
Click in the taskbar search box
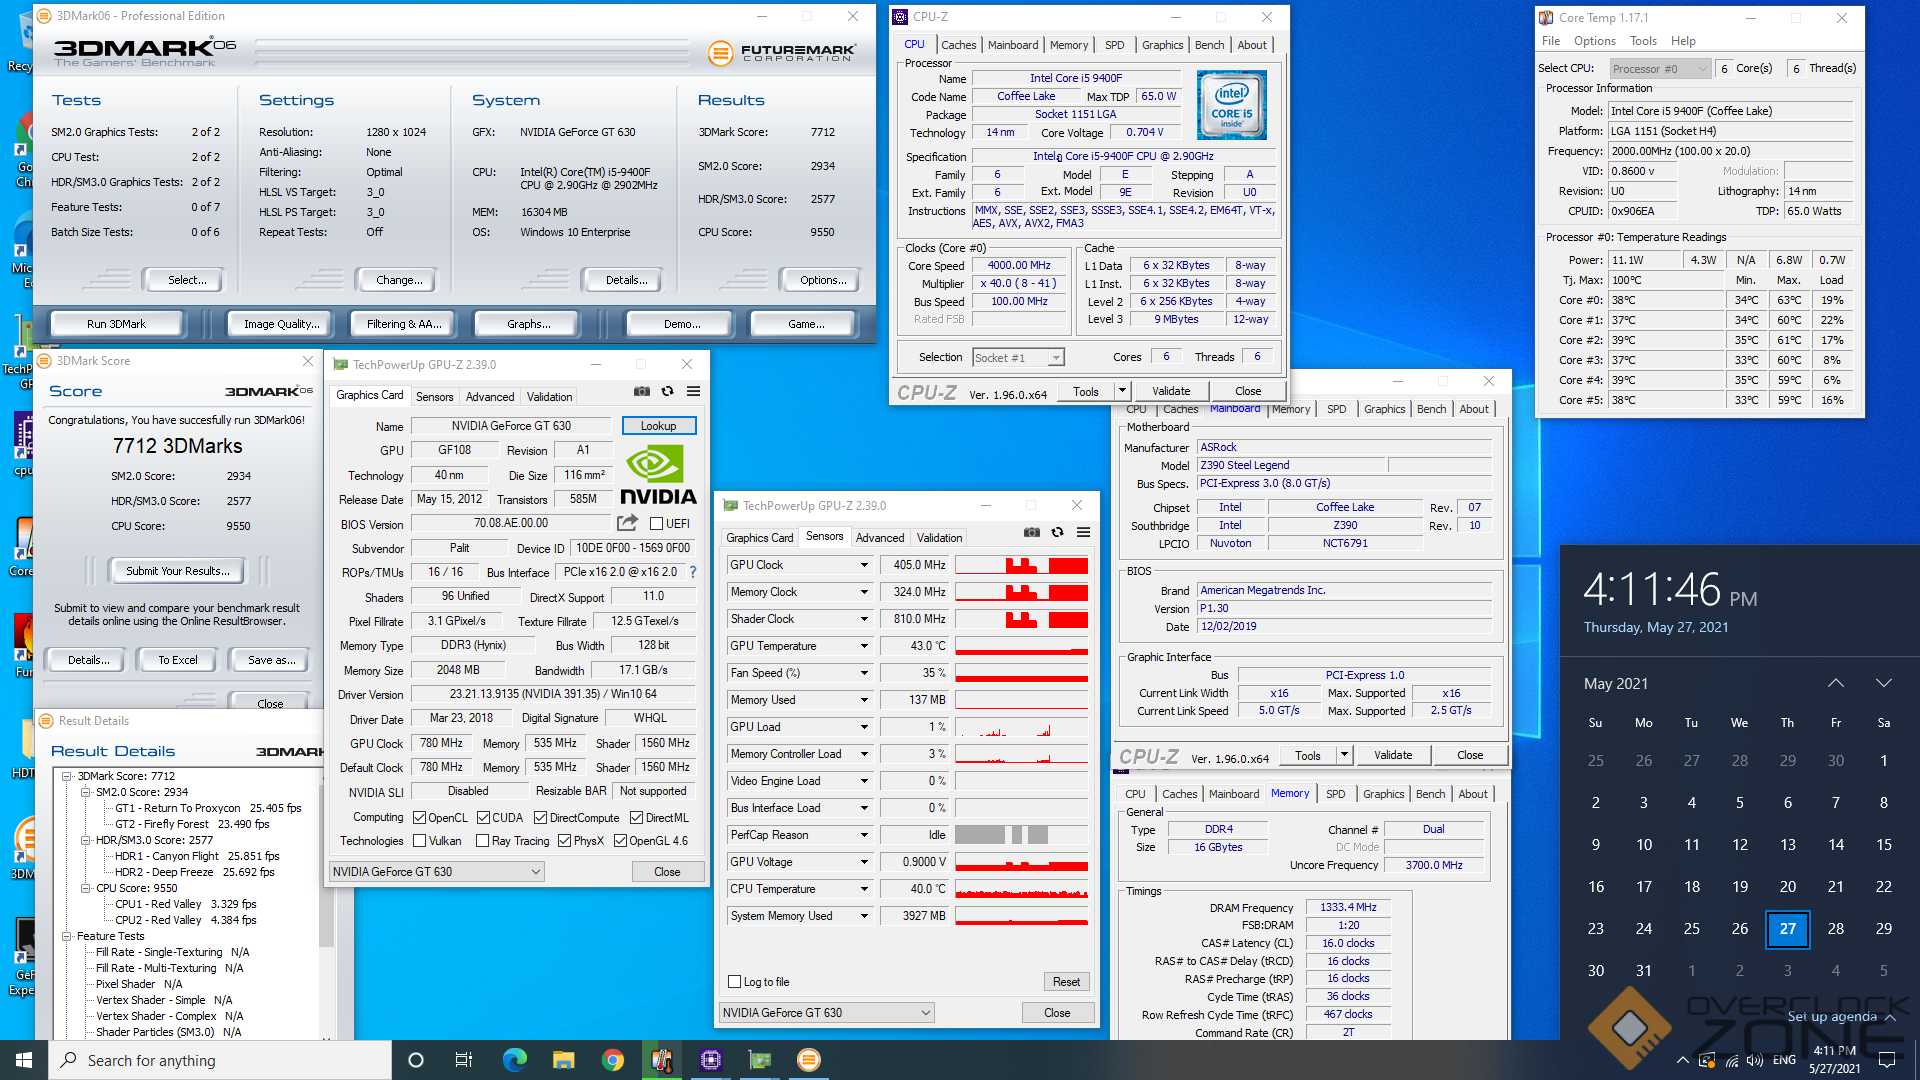[x=220, y=1060]
